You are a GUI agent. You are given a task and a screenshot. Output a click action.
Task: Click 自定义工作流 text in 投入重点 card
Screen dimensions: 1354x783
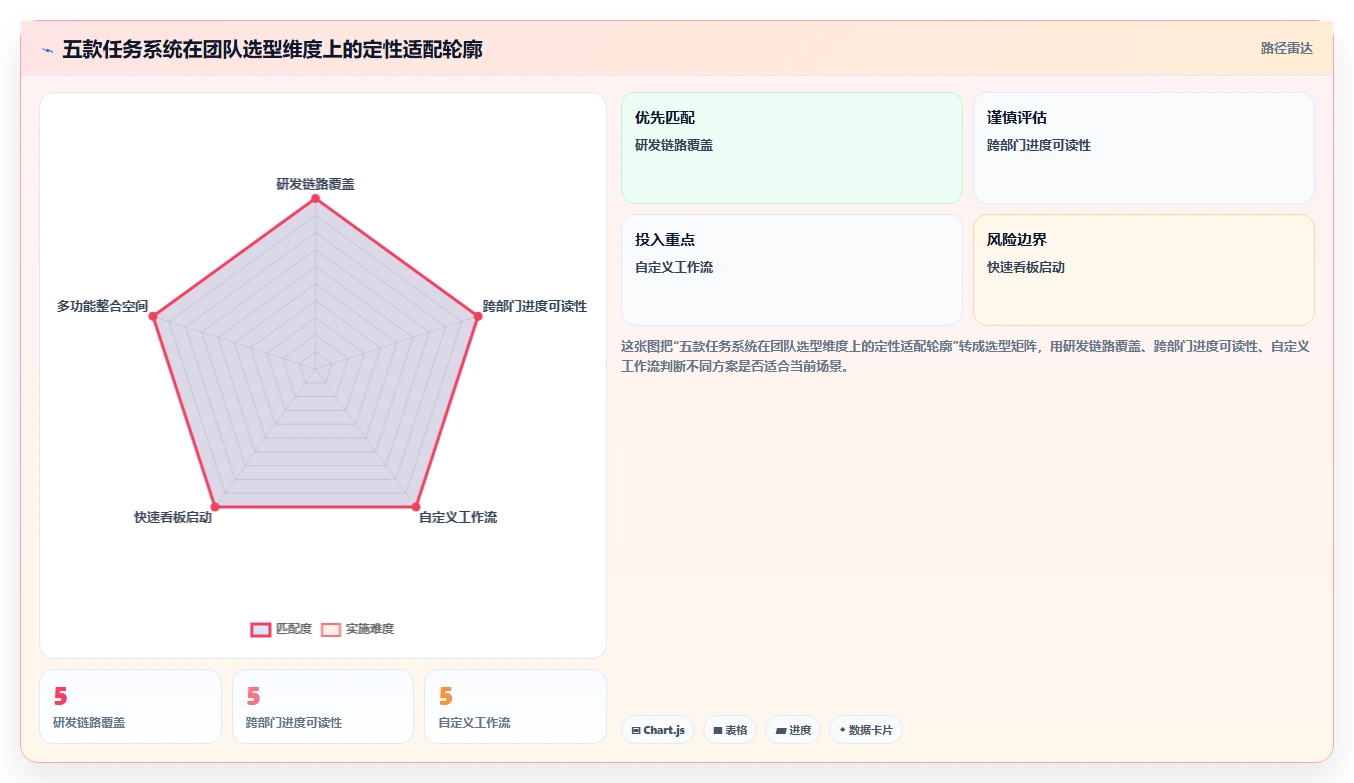coord(674,267)
